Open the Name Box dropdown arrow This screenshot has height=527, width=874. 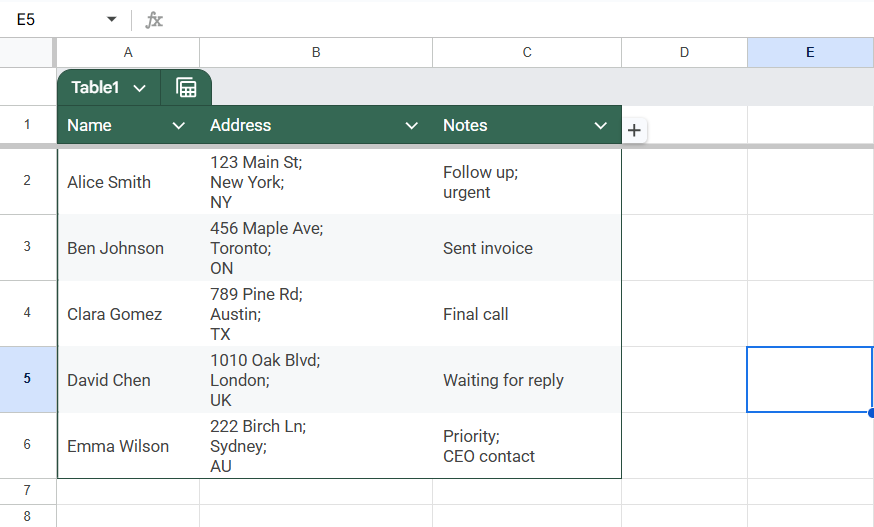coord(111,20)
